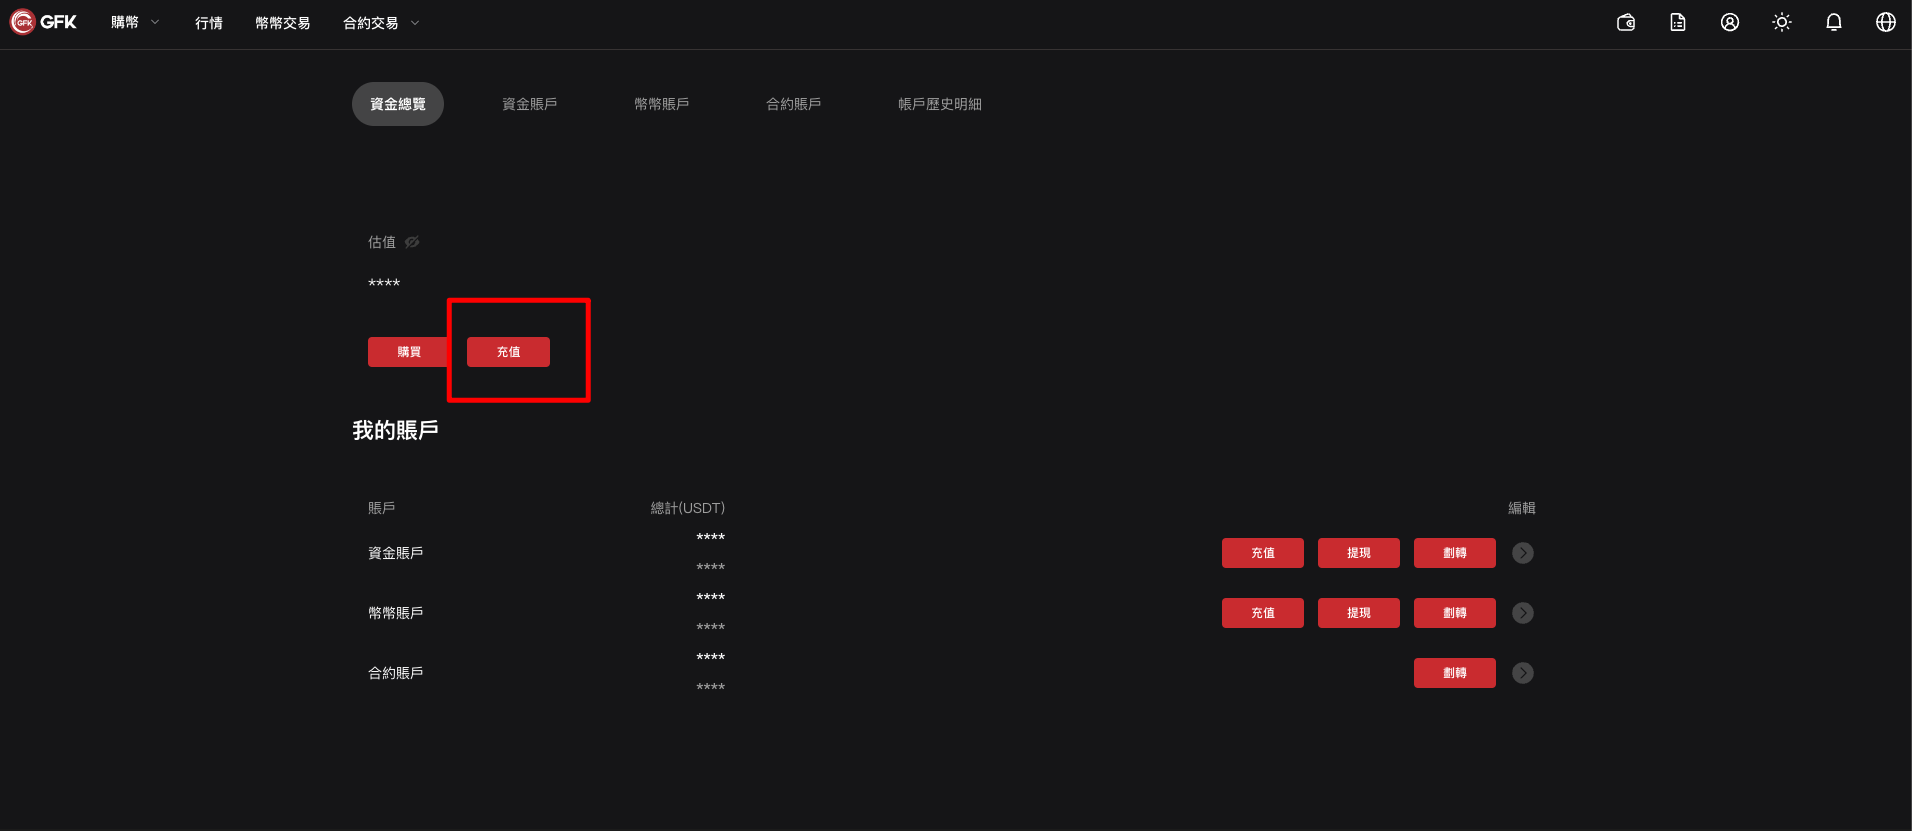Open 合約賬戶 row arrow for details
The width and height of the screenshot is (1912, 831).
(x=1523, y=673)
